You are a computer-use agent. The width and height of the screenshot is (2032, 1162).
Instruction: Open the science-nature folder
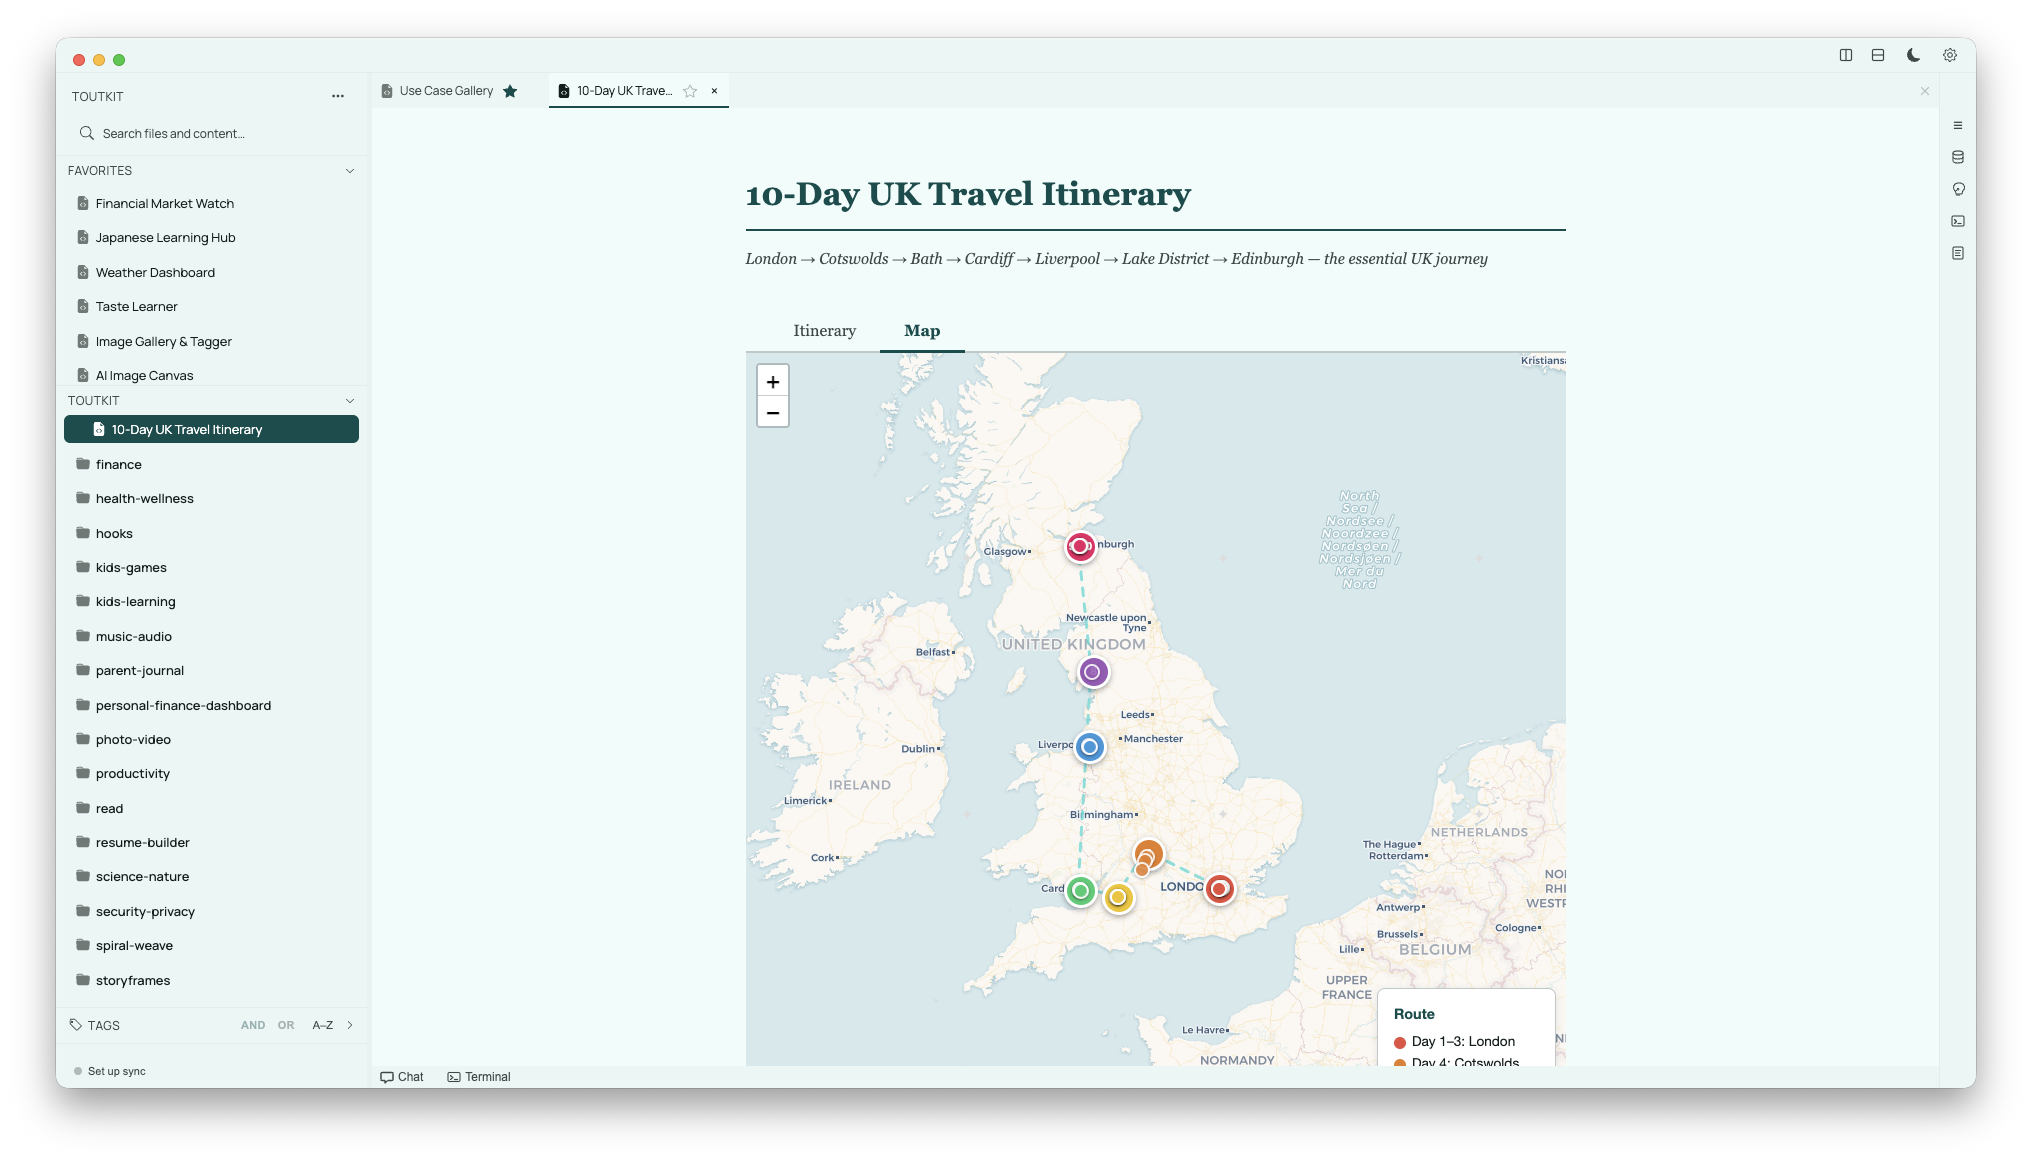click(x=212, y=877)
